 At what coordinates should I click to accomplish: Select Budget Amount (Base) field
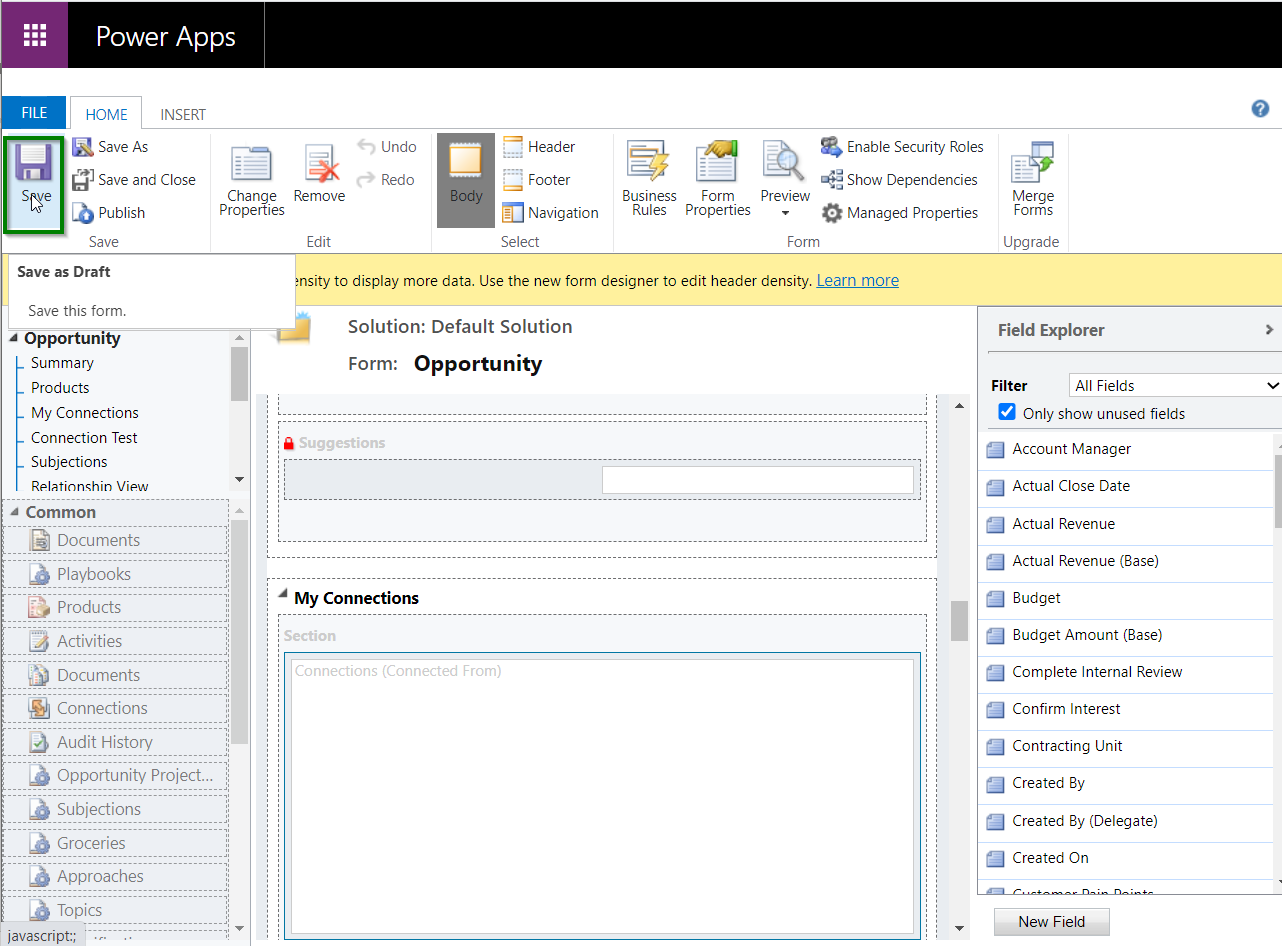coord(1125,635)
